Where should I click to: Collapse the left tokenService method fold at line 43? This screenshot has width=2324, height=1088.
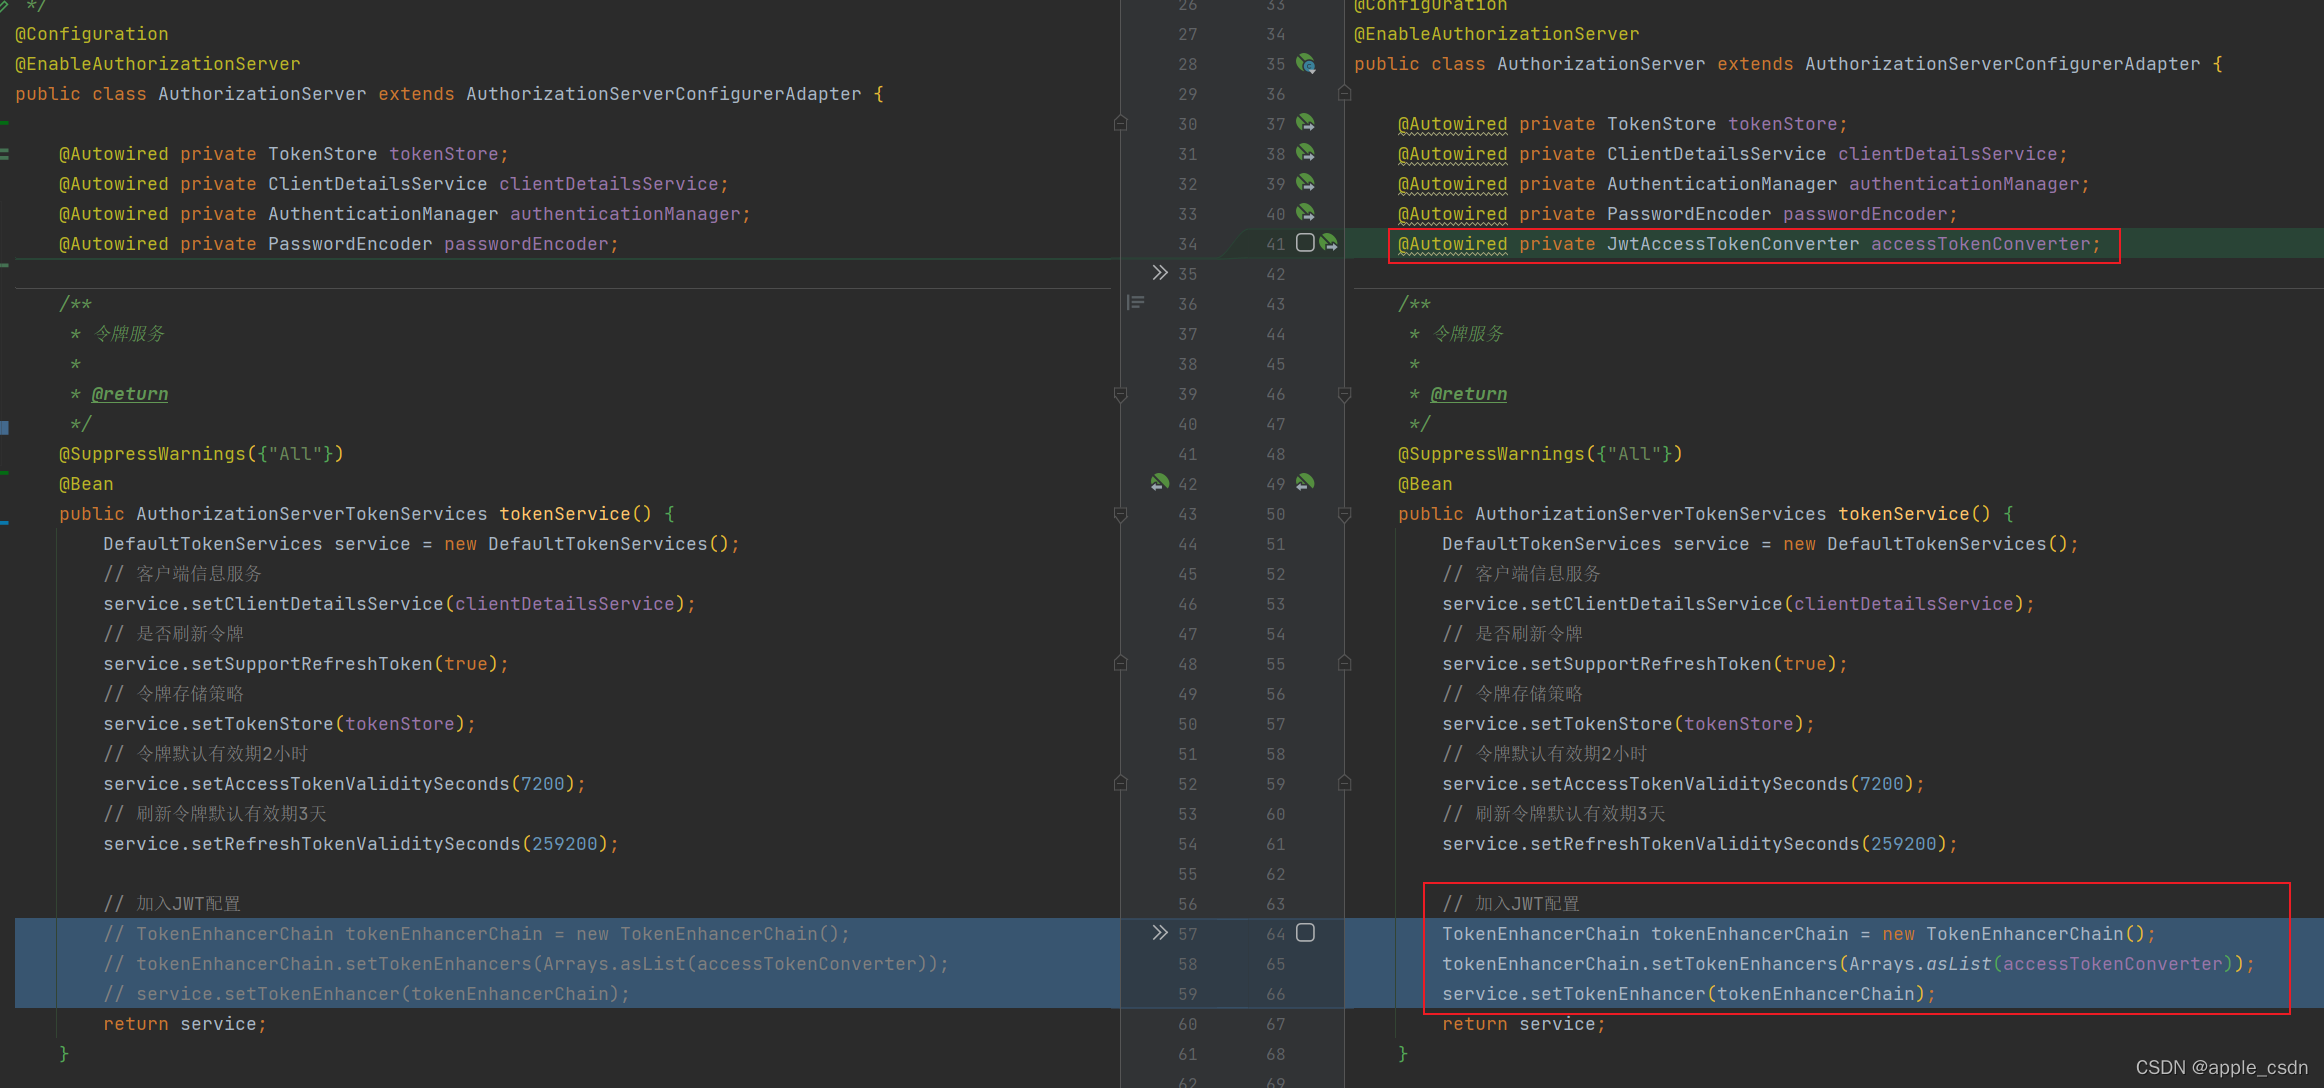click(1120, 514)
